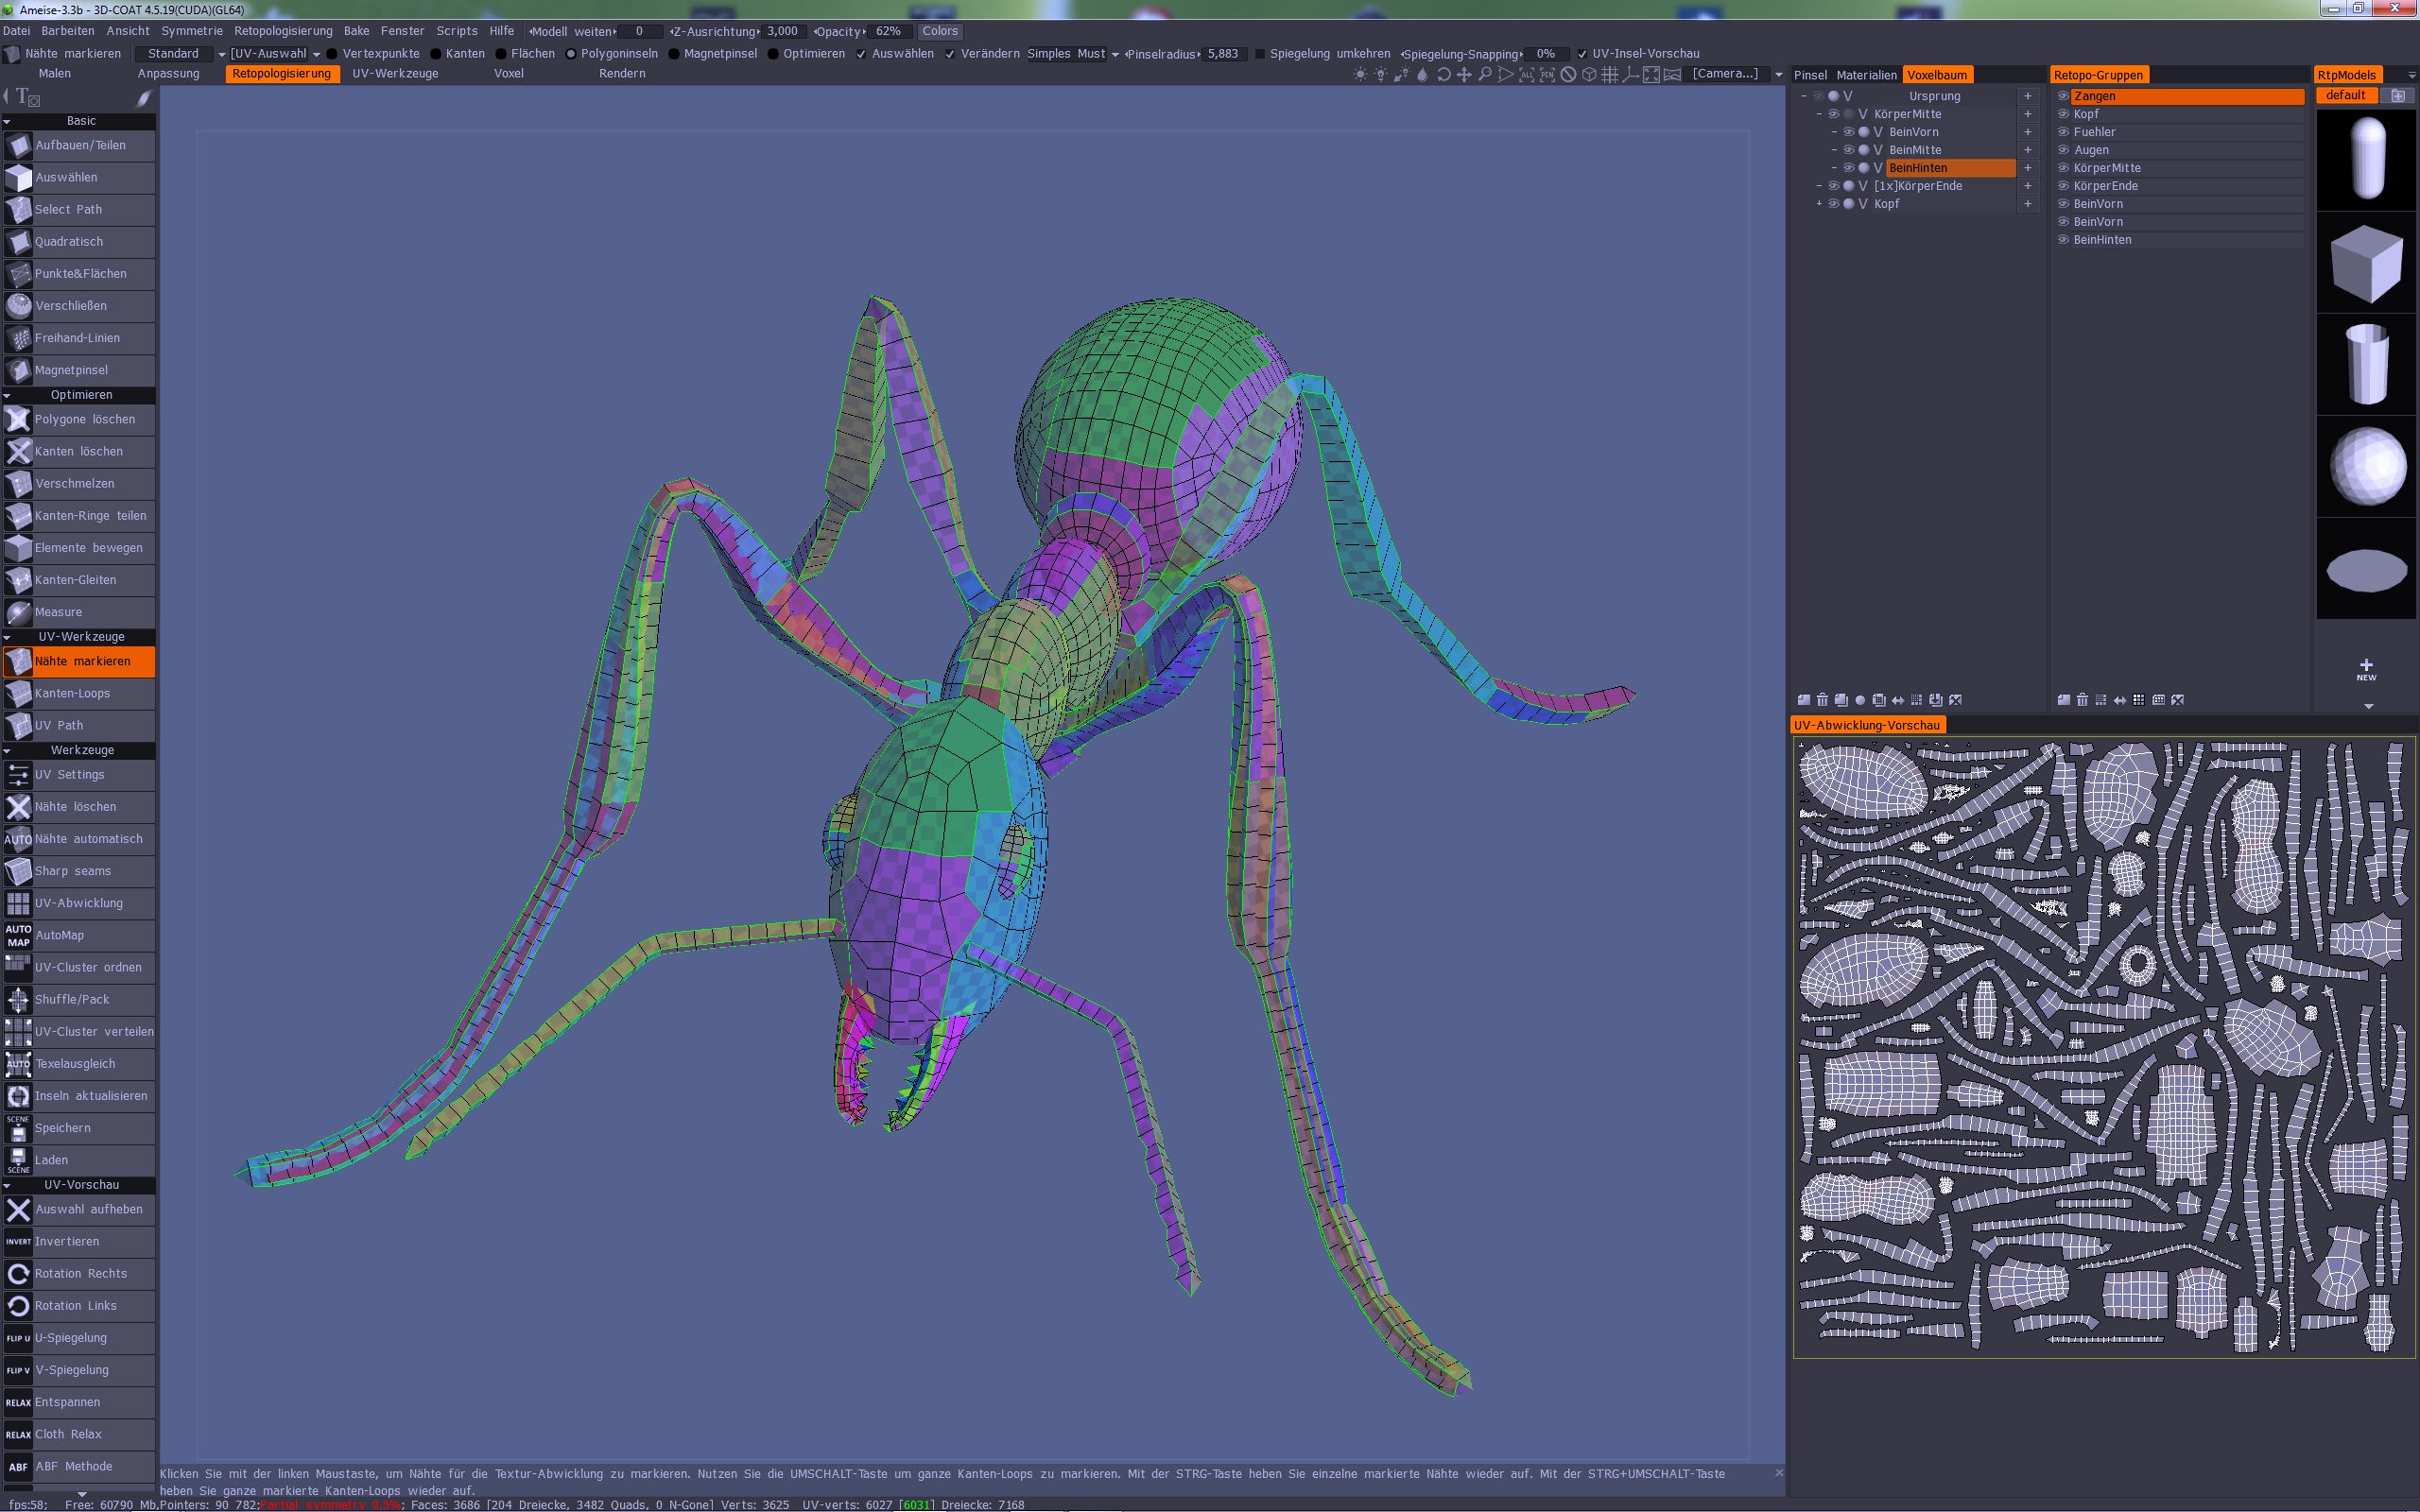Enable the Spiegelung umkehren checkbox
Screen dimensions: 2420x1512
(x=1260, y=54)
